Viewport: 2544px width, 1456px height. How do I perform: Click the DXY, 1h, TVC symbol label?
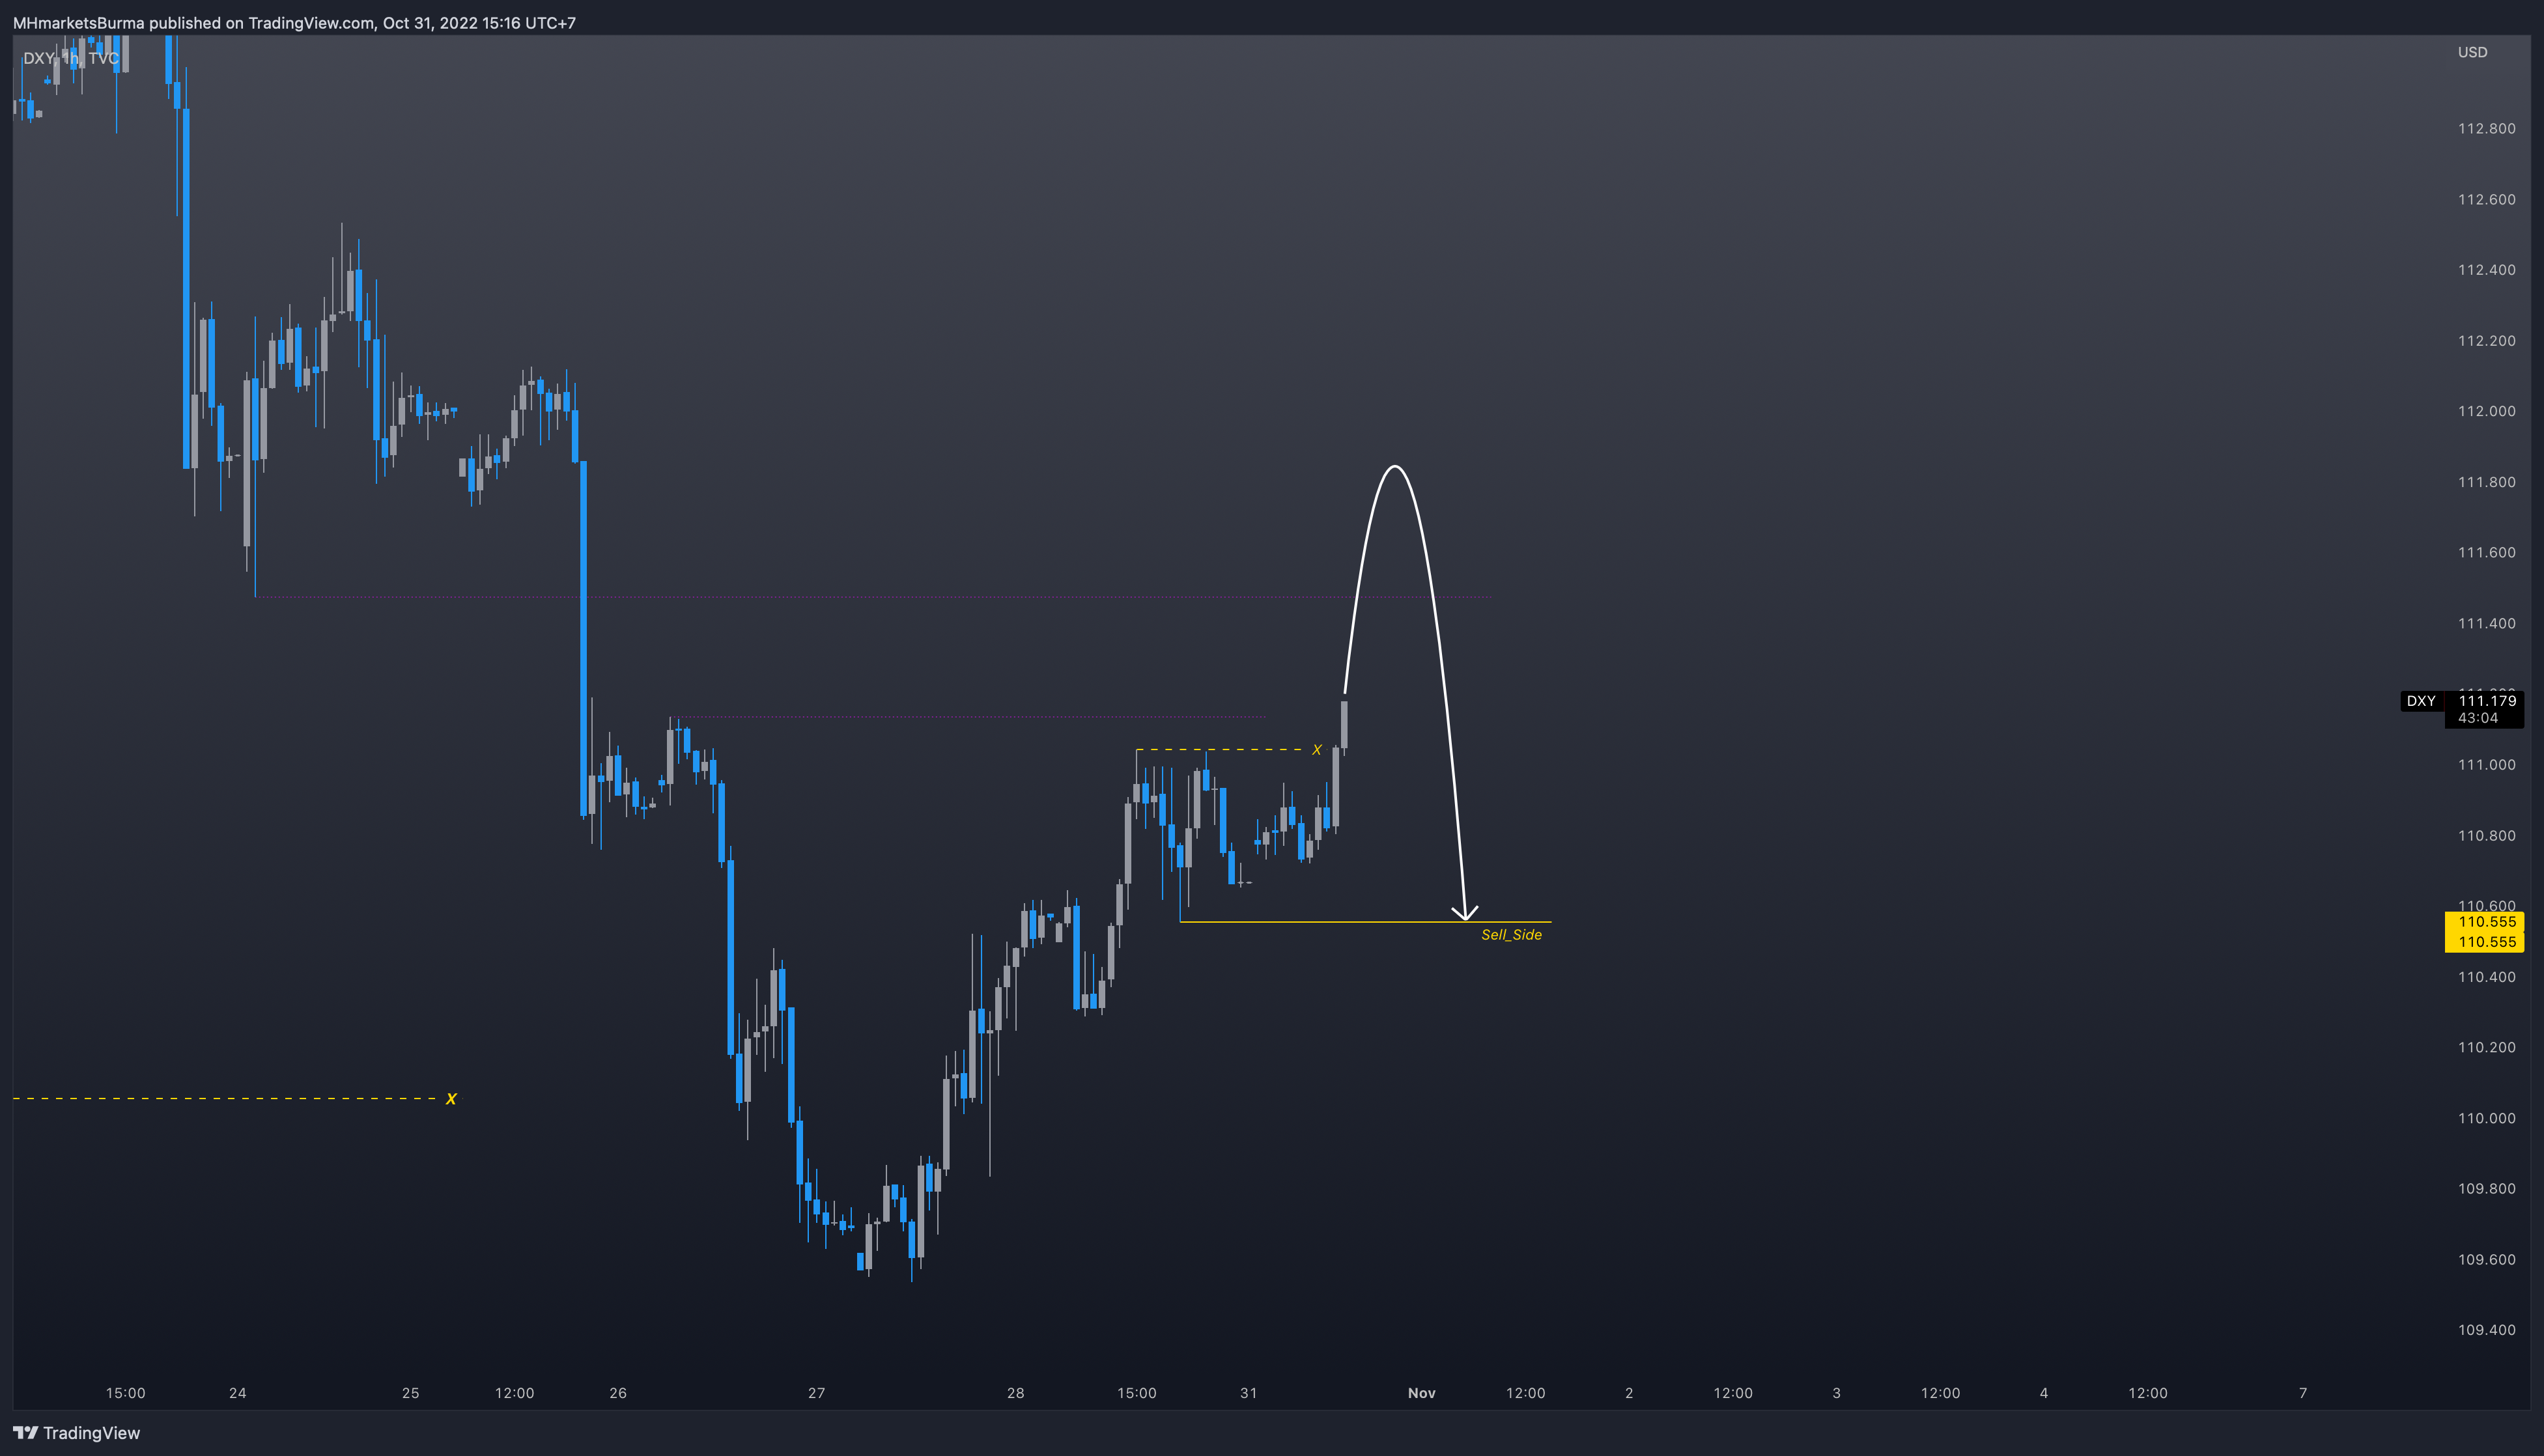click(x=71, y=58)
